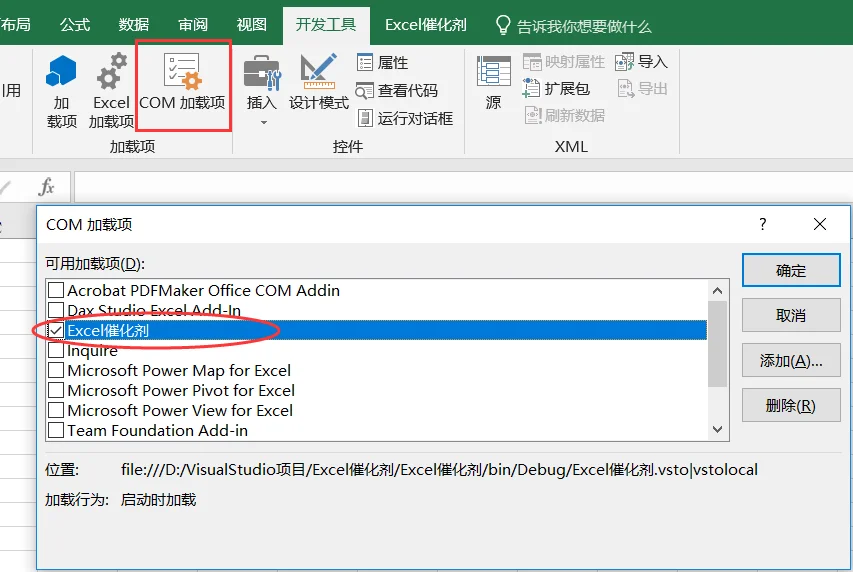Viewport: 853px width, 572px height.
Task: Select Microsoft Power Pivot for Excel text
Action: tap(181, 391)
